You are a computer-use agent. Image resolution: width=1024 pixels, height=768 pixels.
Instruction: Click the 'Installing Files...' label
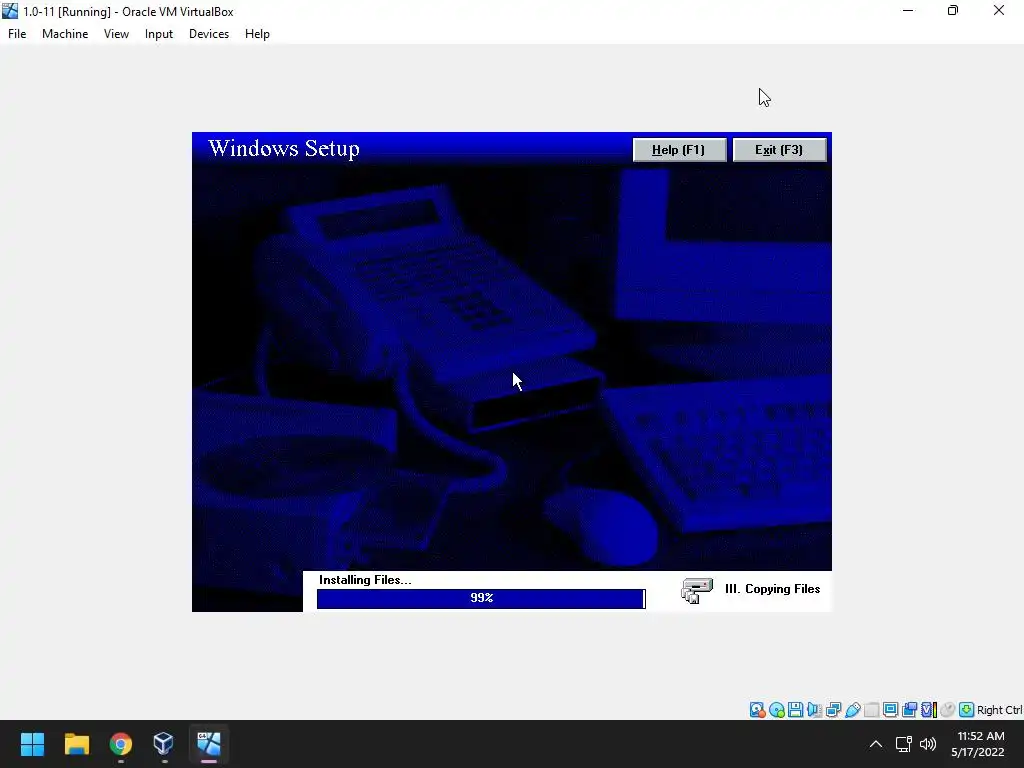[x=365, y=580]
